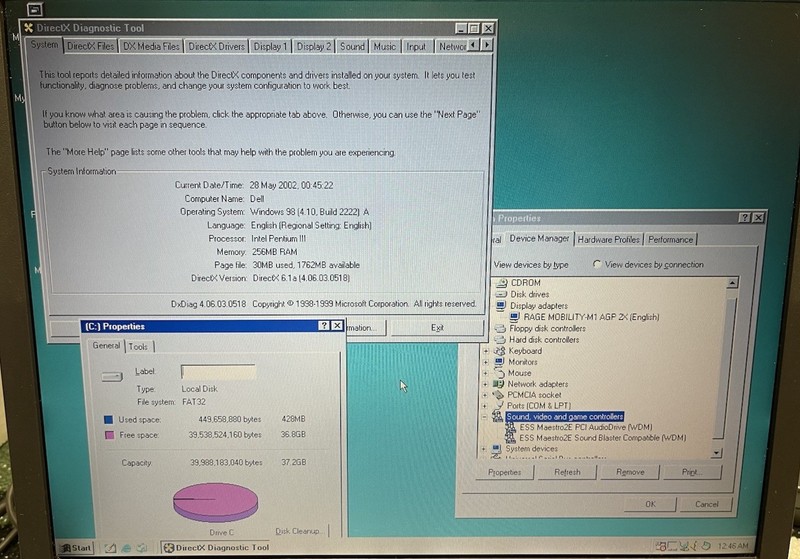Click the Display adapters category icon
This screenshot has height=559, width=800.
click(501, 306)
